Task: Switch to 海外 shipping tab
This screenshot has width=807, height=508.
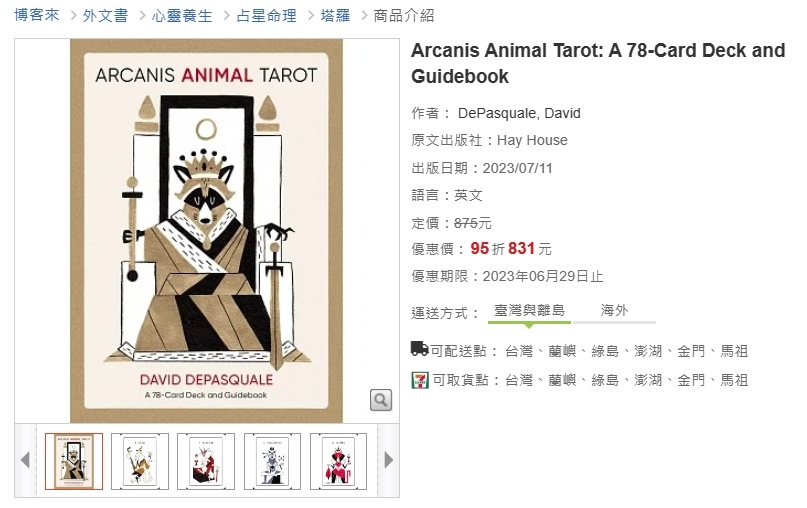Action: [x=614, y=311]
